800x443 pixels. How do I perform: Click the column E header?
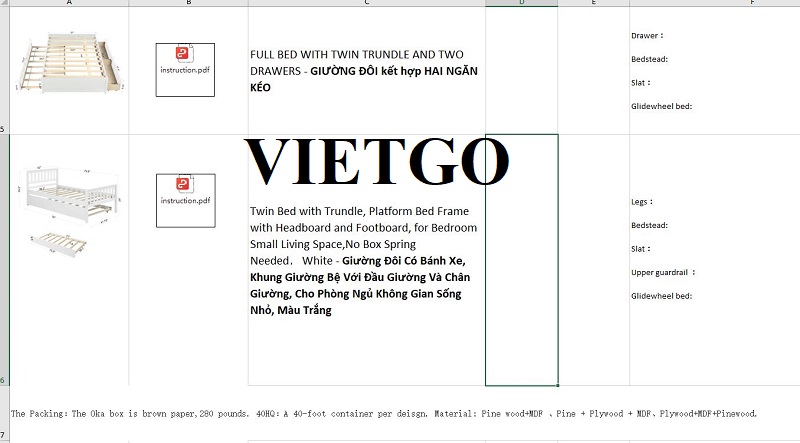[x=593, y=3]
